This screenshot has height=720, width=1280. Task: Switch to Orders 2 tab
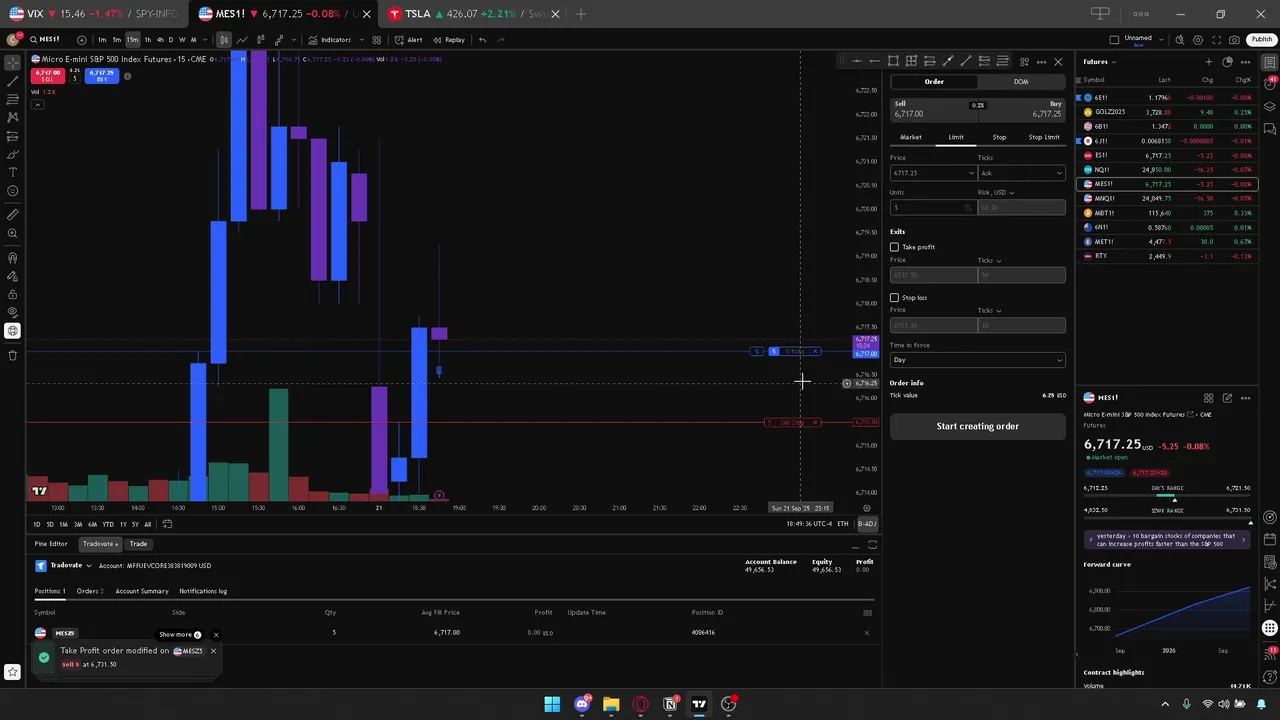[90, 591]
